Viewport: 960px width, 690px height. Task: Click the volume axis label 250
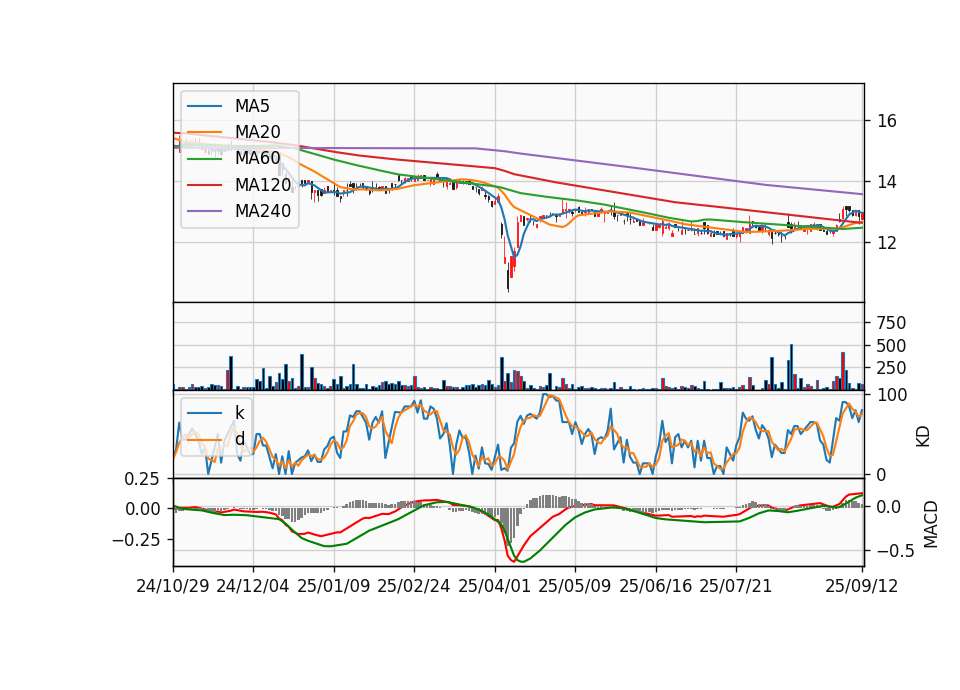pos(891,369)
